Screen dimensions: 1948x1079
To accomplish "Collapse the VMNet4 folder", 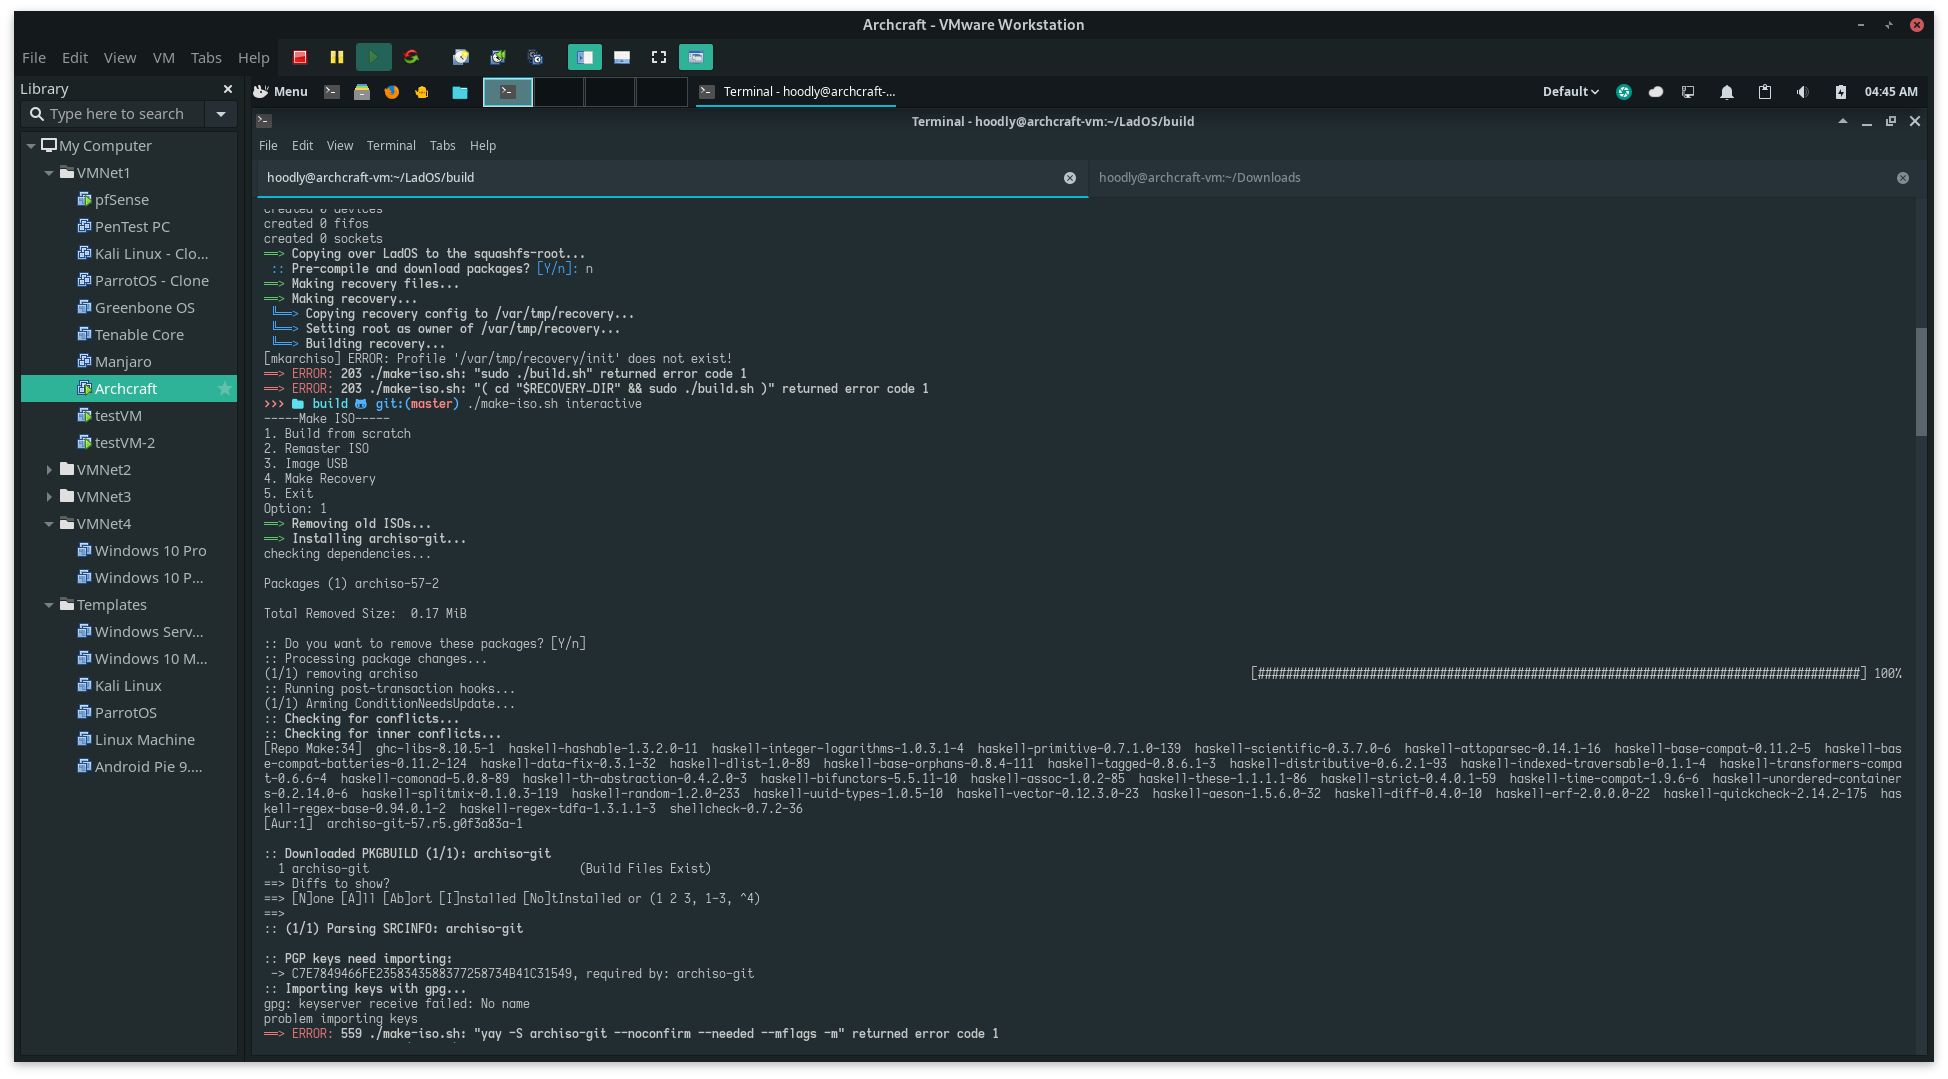I will click(49, 524).
